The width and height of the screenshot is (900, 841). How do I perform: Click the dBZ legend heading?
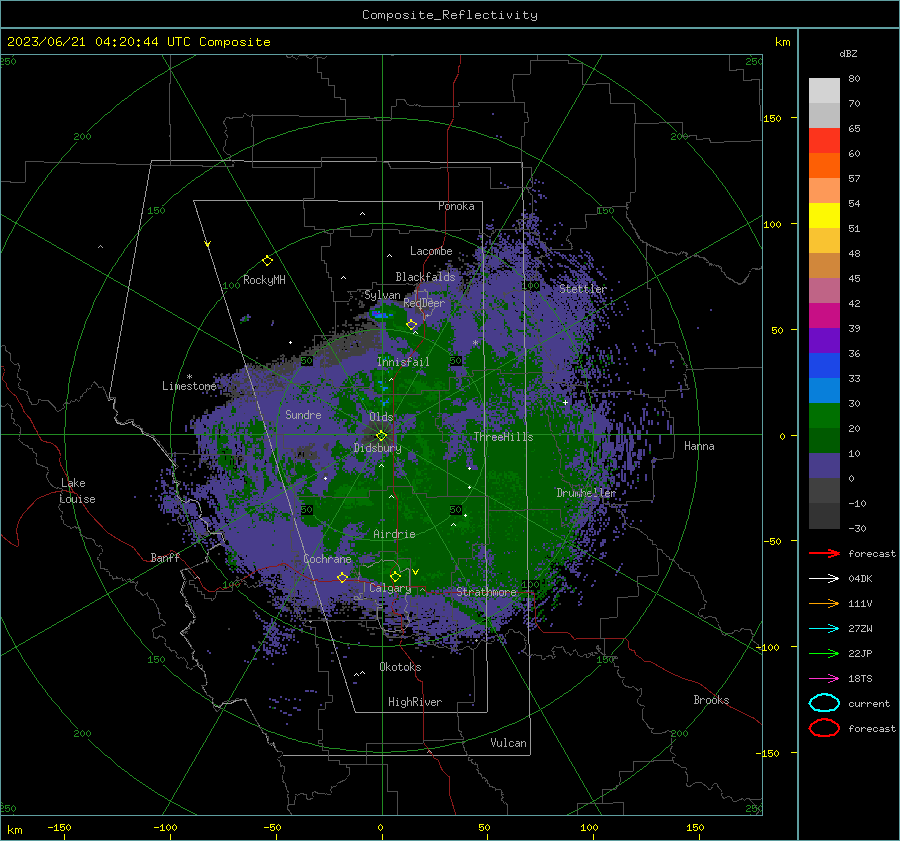click(x=848, y=53)
